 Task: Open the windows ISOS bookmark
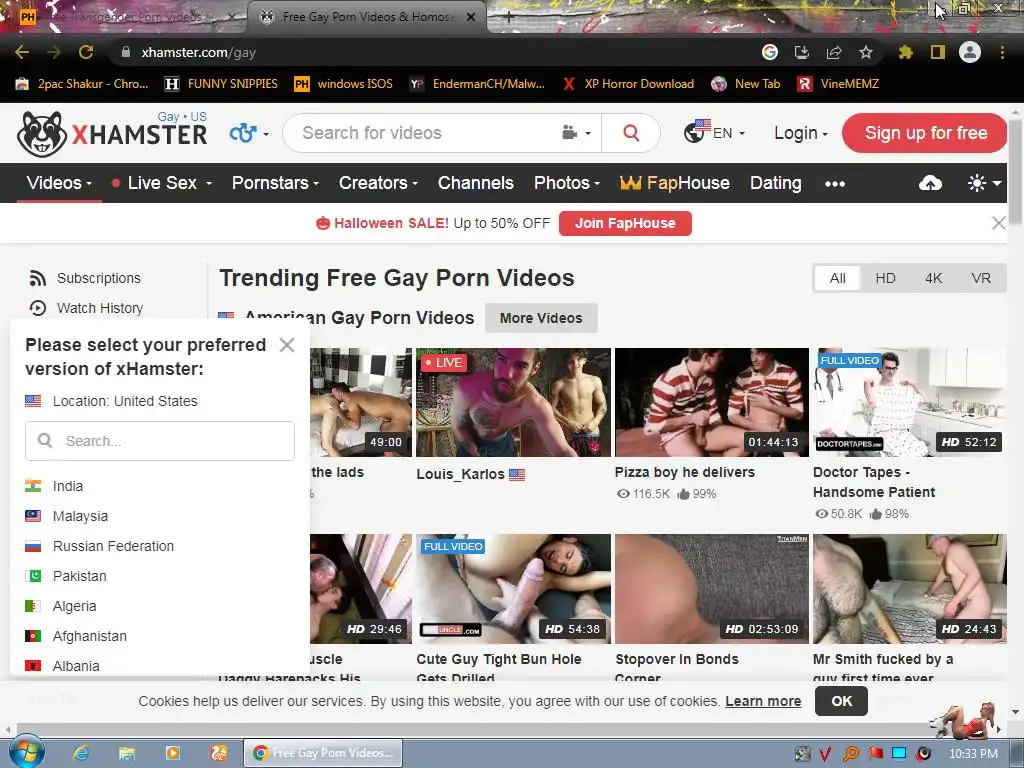pyautogui.click(x=344, y=84)
